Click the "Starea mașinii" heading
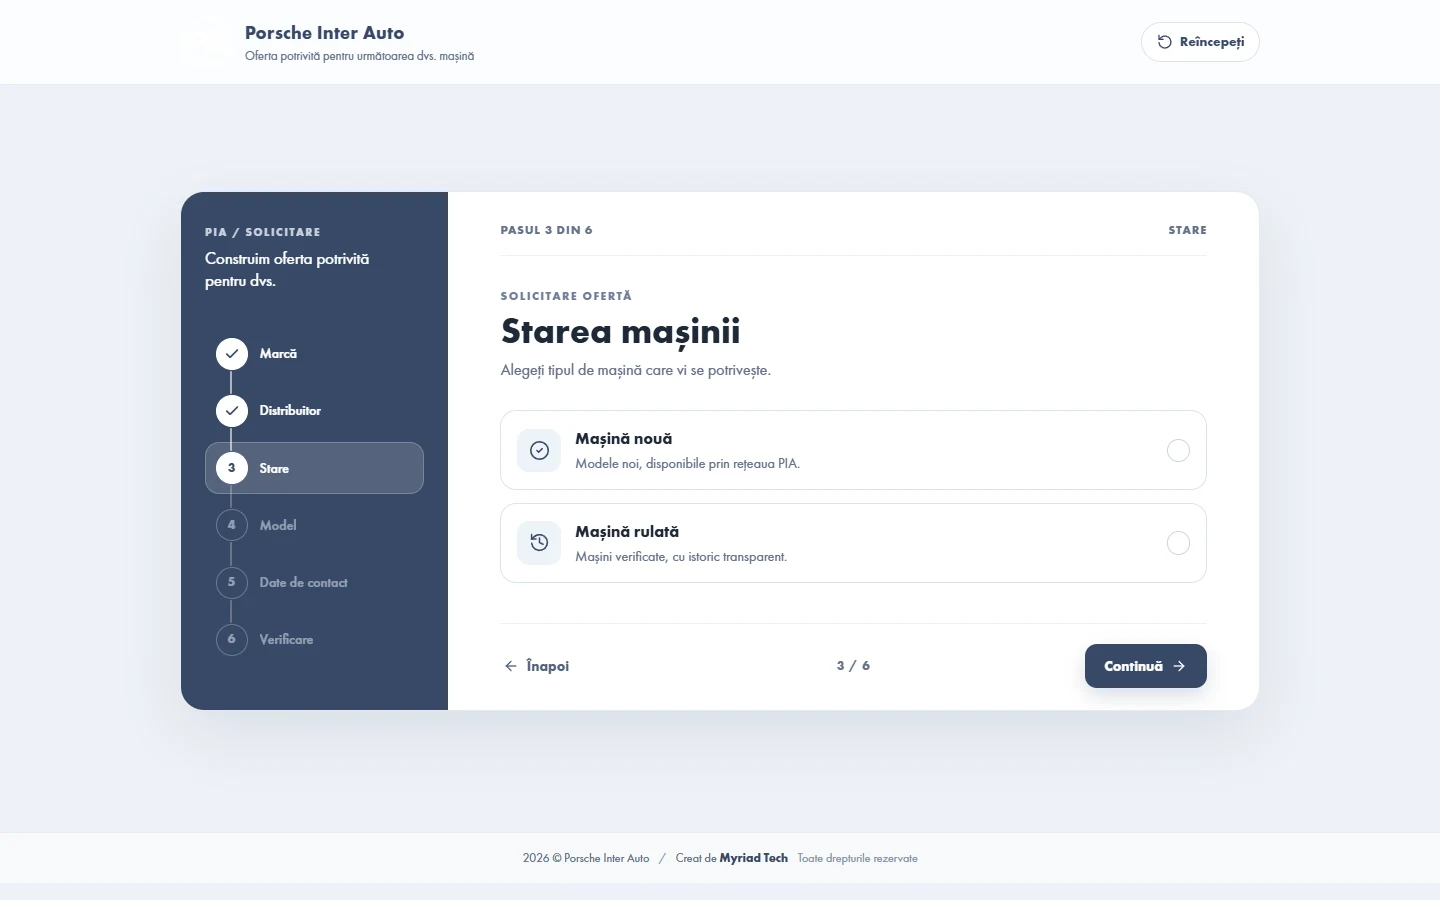Image resolution: width=1440 pixels, height=900 pixels. tap(621, 332)
